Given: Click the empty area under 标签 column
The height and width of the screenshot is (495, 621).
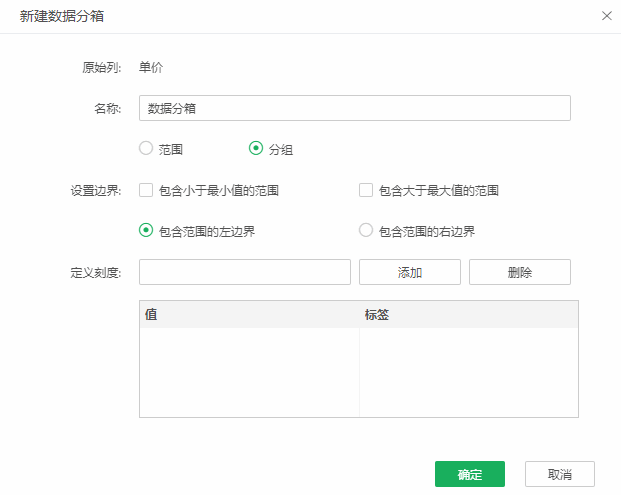Looking at the screenshot, I should 468,371.
